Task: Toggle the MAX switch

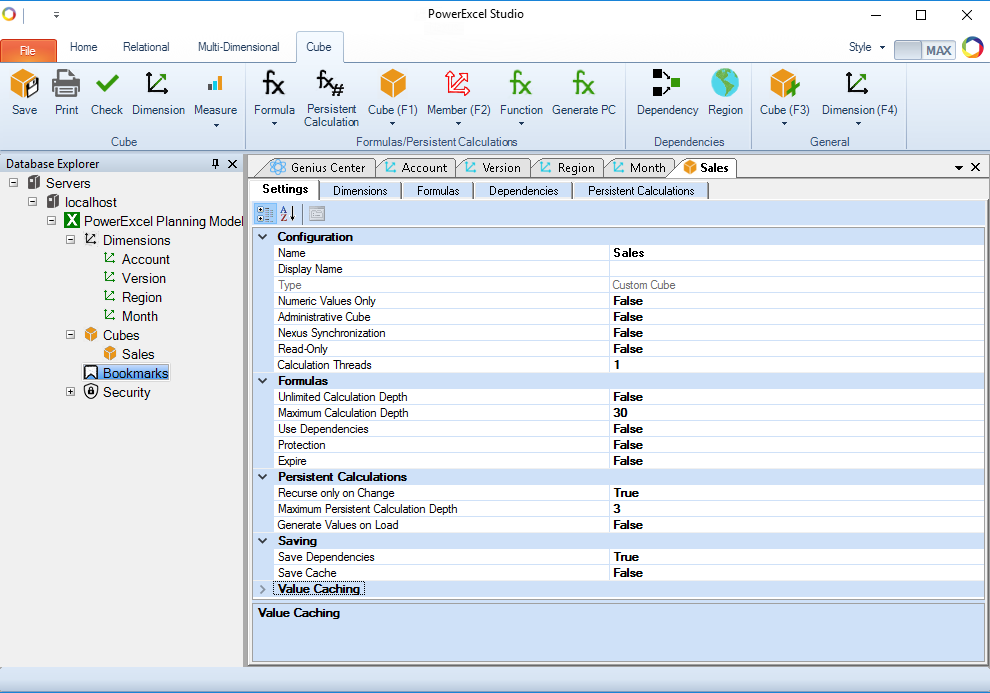Action: click(923, 50)
